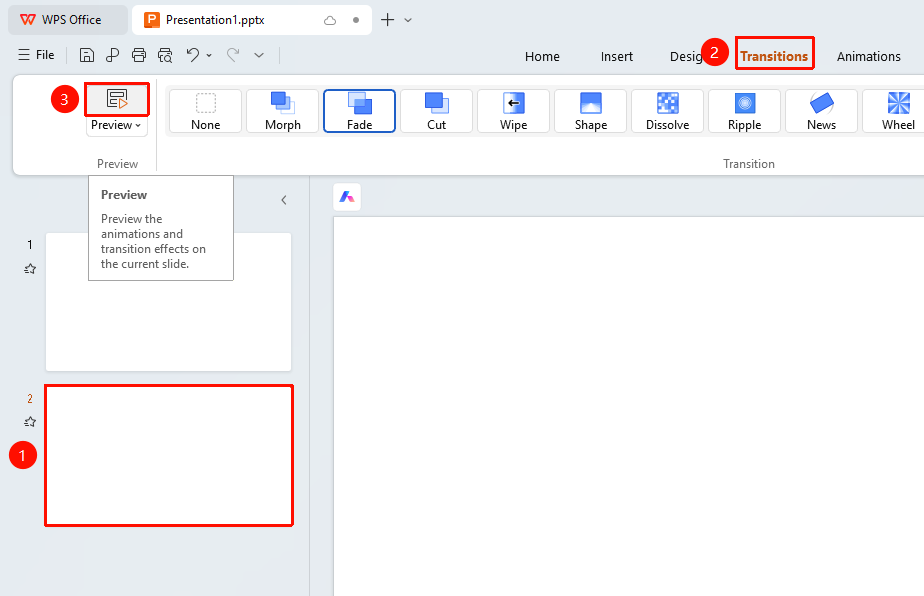This screenshot has height=596, width=924.
Task: Click the Export to PDF icon
Action: pos(113,55)
